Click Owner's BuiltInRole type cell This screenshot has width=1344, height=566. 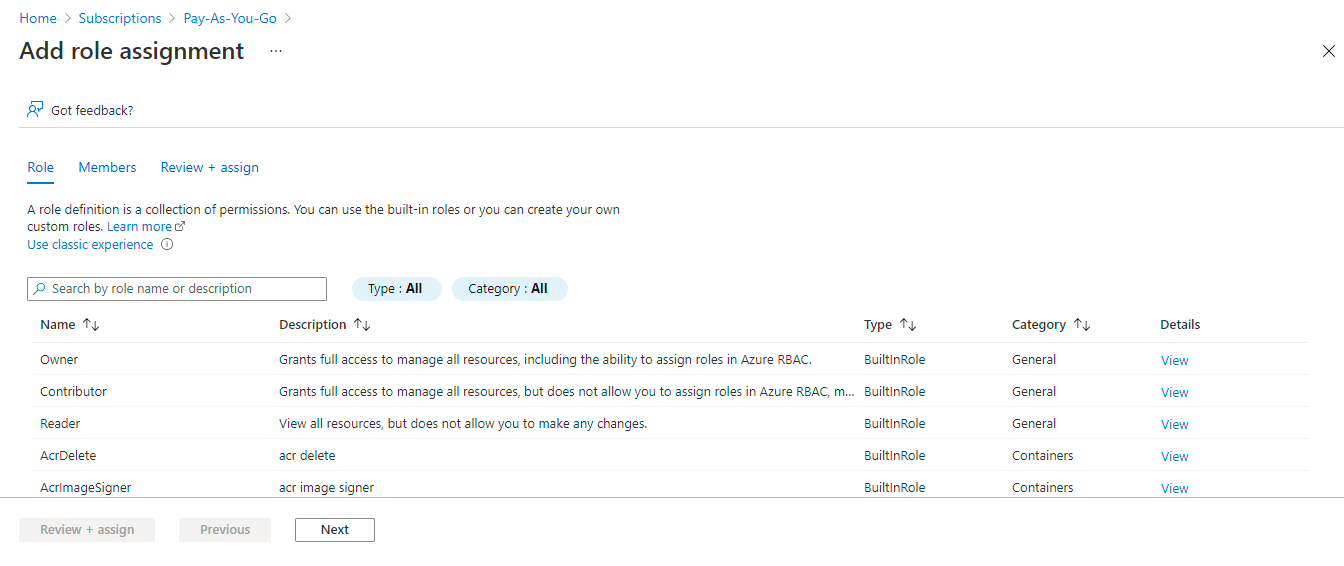click(895, 360)
